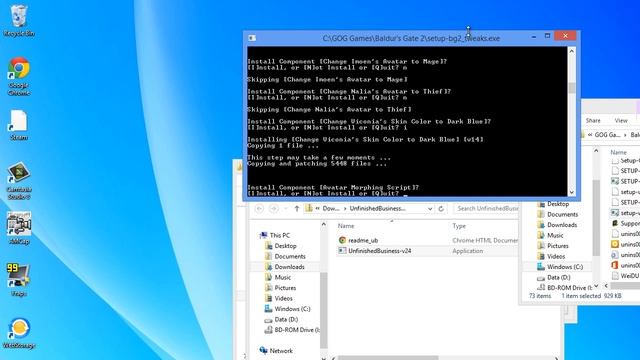Click the UnfinishedBusiness... breadcrumb segment
The height and width of the screenshot is (360, 640).
(x=378, y=209)
